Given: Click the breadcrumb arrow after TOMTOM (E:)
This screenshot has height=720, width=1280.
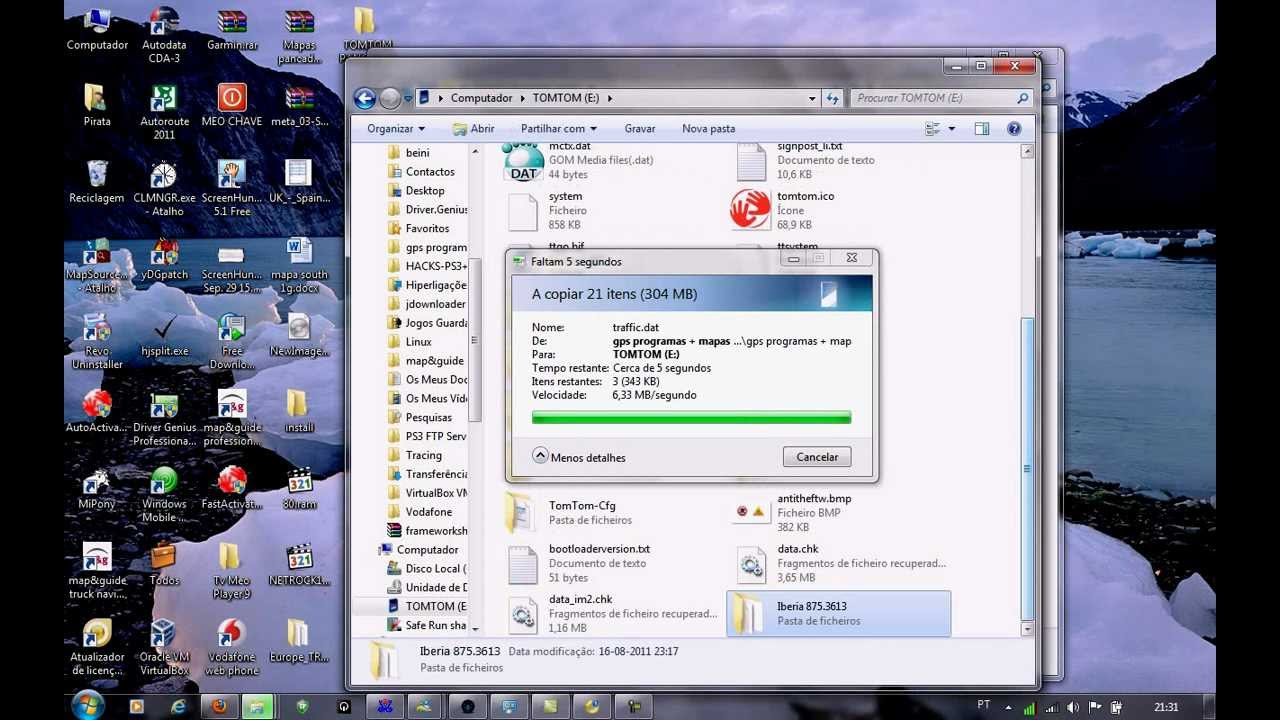Looking at the screenshot, I should coord(610,98).
